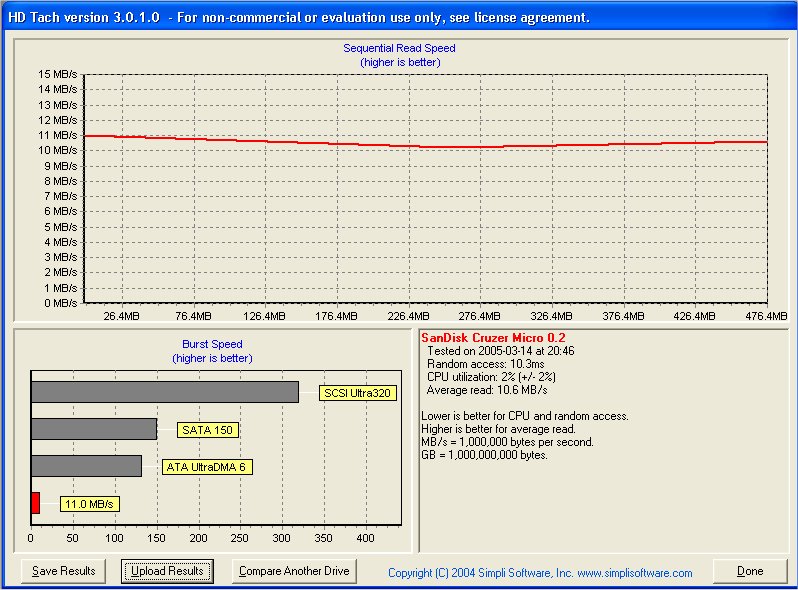Click the SanDisk Cruzer Micro 0.2 heading
The height and width of the screenshot is (590, 798).
pos(494,338)
